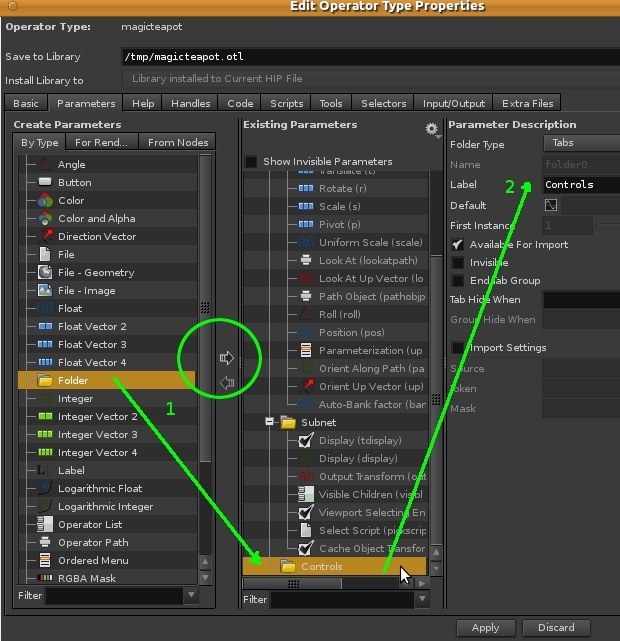
Task: Collapse the Subnet folder tree
Action: point(270,423)
